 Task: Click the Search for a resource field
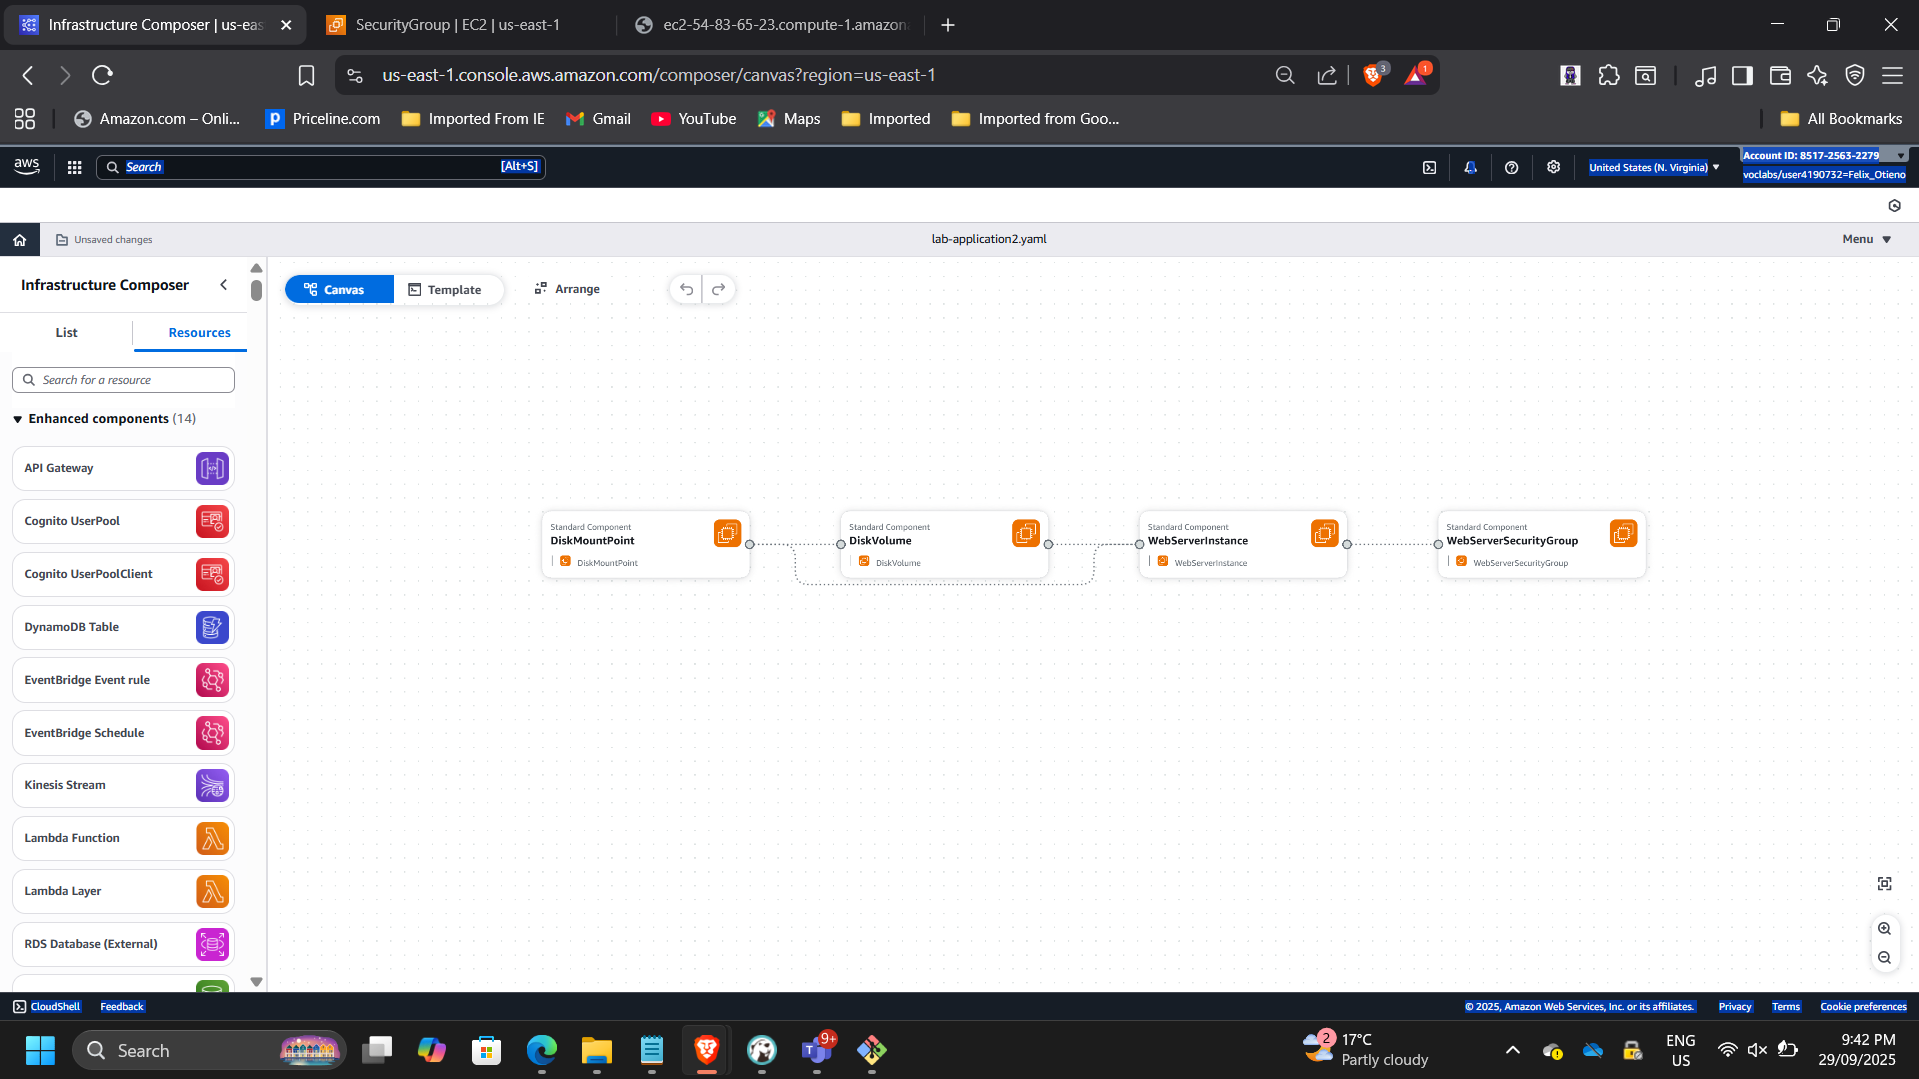tap(123, 380)
